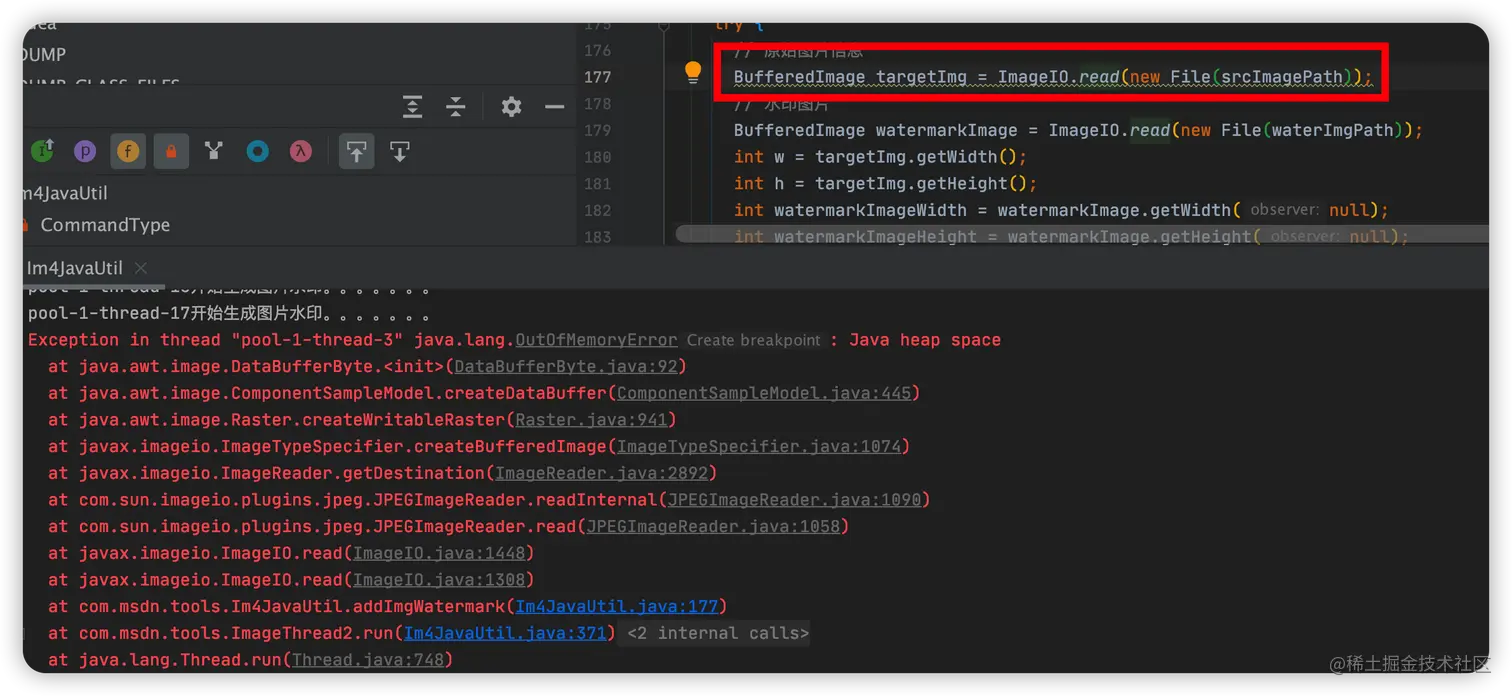Screen dimensions: 1512x696
Task: Toggle Show Non-Public red lock icon
Action: click(x=171, y=151)
